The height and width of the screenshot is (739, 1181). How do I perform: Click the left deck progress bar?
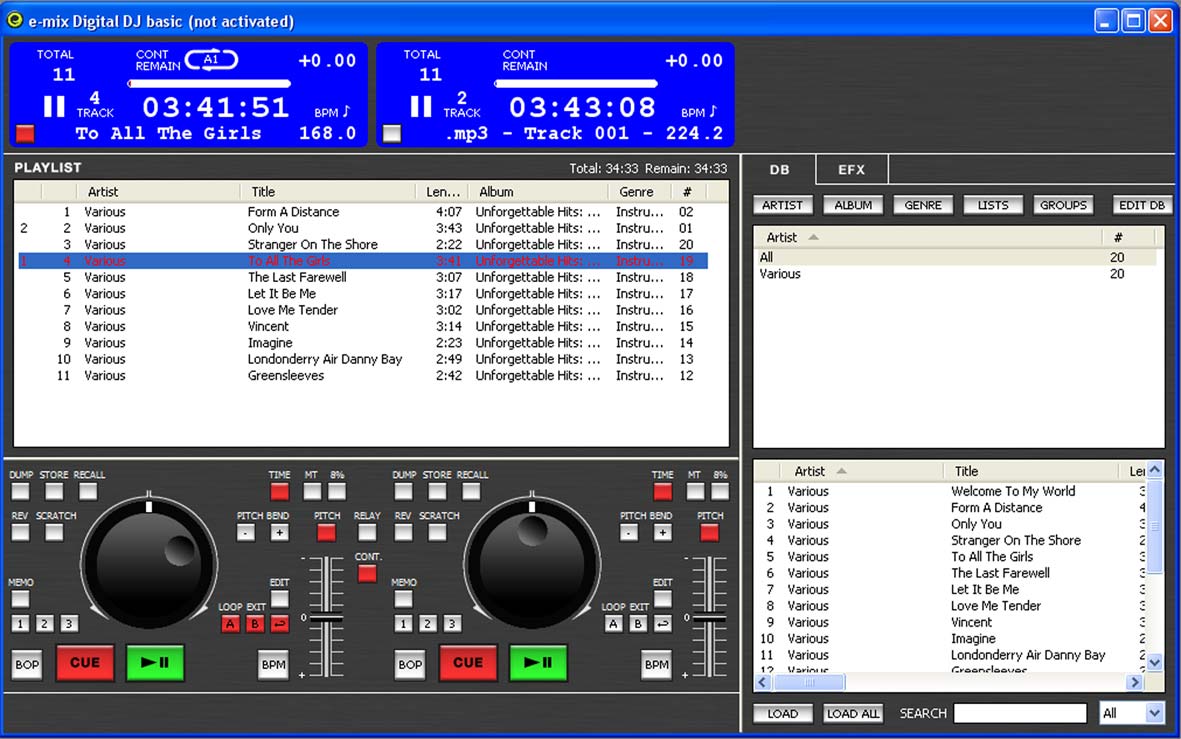pos(209,84)
